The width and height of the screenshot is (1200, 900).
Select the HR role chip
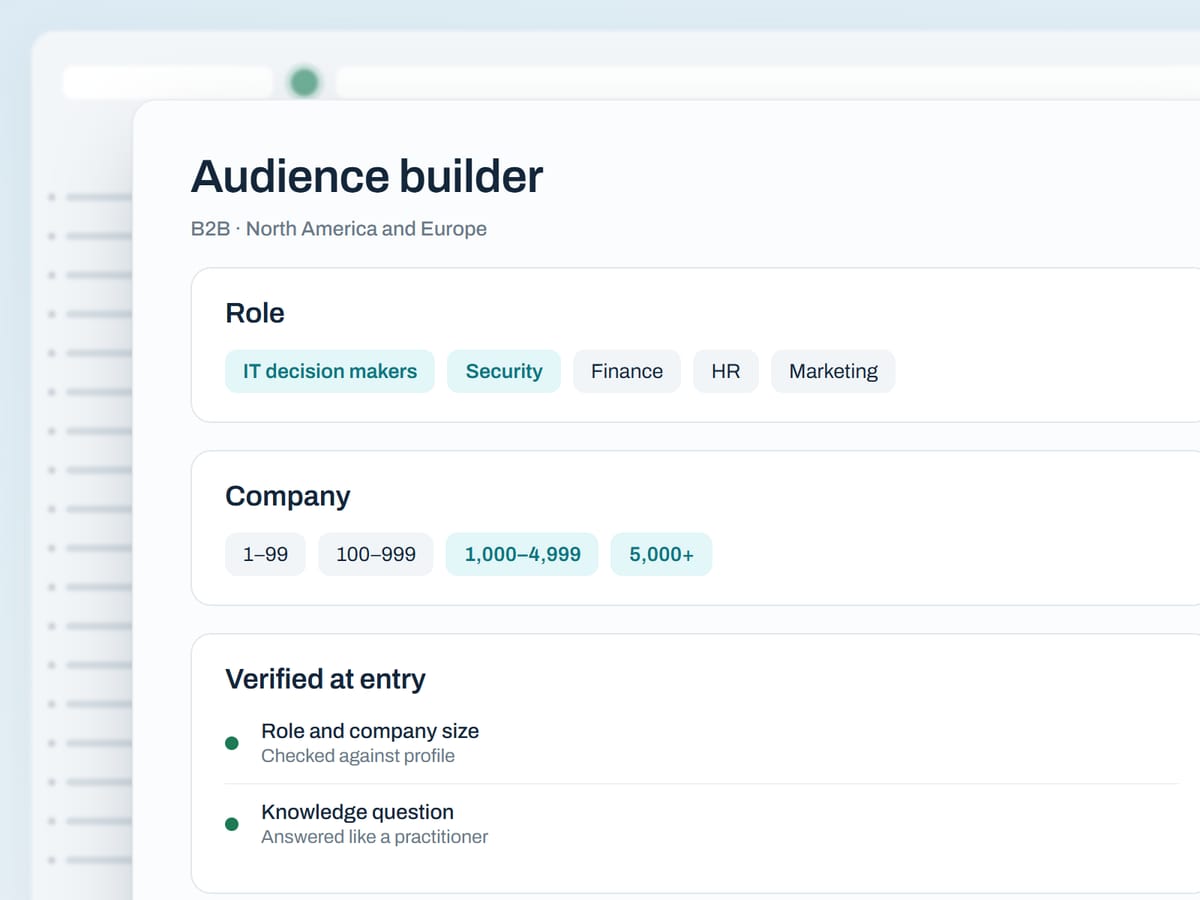pos(726,371)
